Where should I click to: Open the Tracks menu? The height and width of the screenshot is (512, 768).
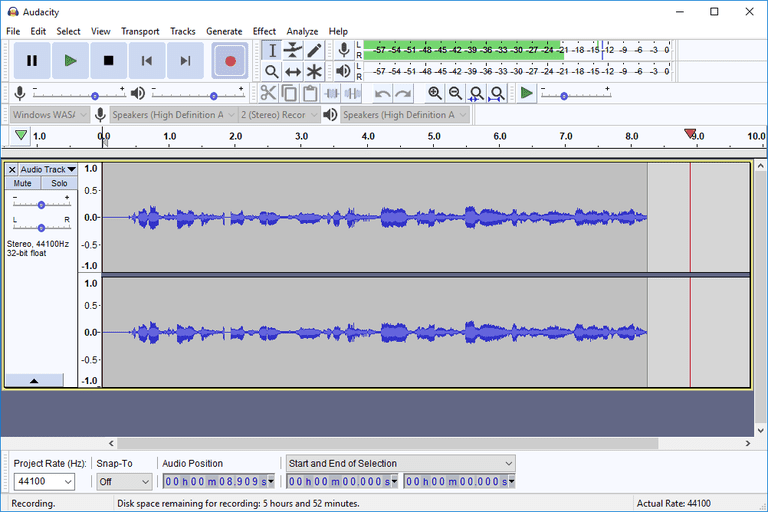[x=183, y=31]
